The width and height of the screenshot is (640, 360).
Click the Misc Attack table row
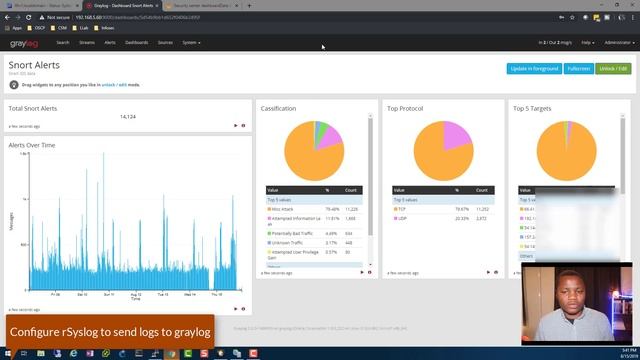tap(314, 209)
